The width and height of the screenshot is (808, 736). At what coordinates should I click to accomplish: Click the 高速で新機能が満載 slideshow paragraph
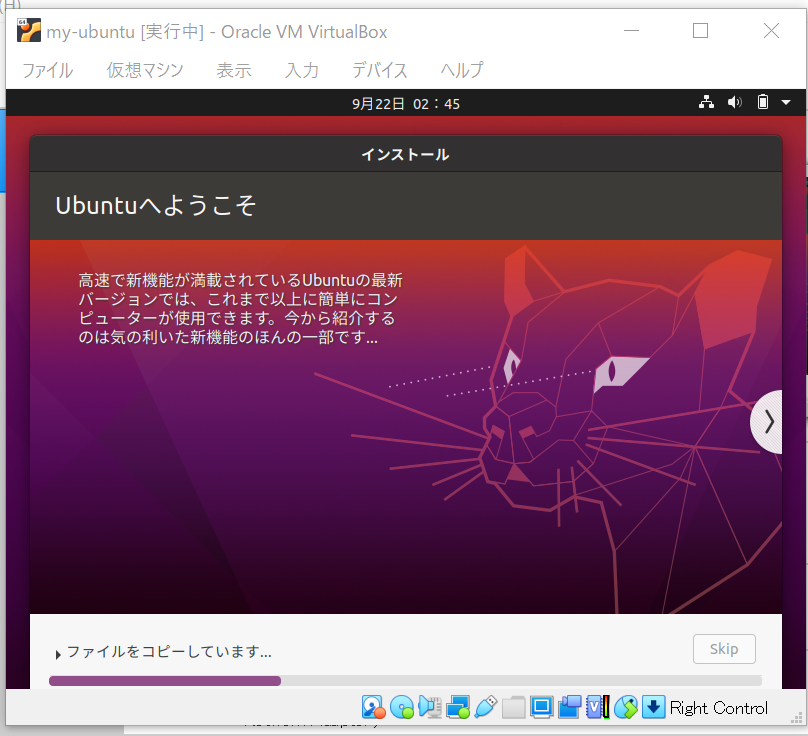coord(241,308)
